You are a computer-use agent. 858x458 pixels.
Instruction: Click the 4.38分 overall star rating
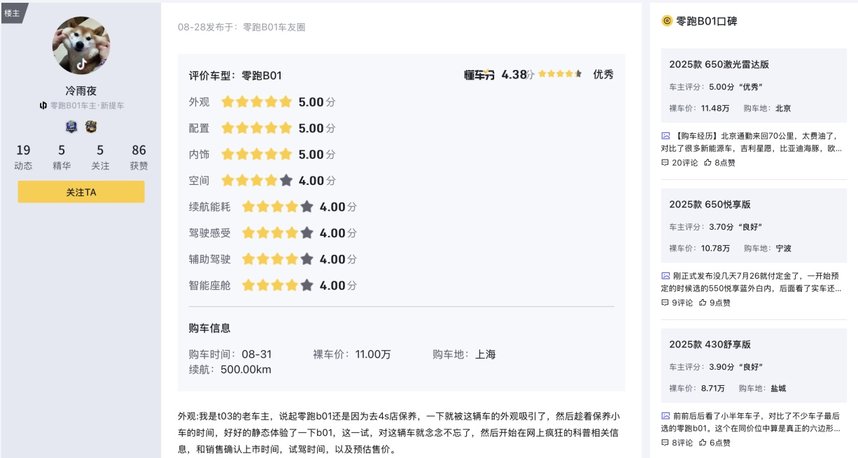coord(560,74)
